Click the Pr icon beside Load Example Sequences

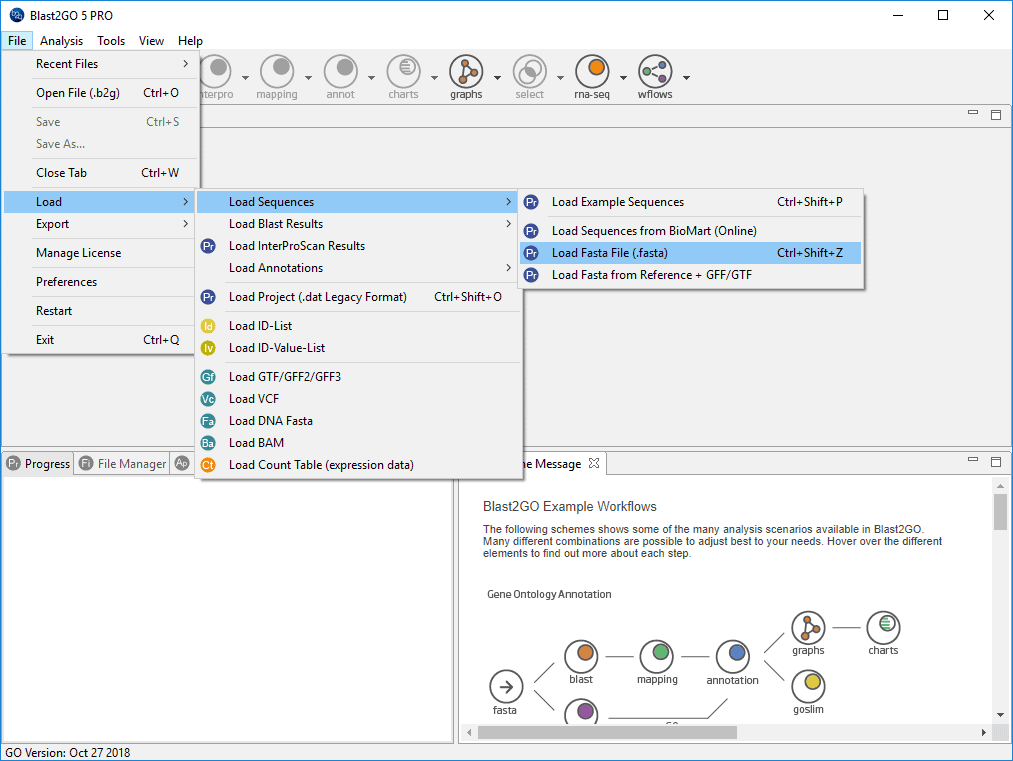click(531, 202)
